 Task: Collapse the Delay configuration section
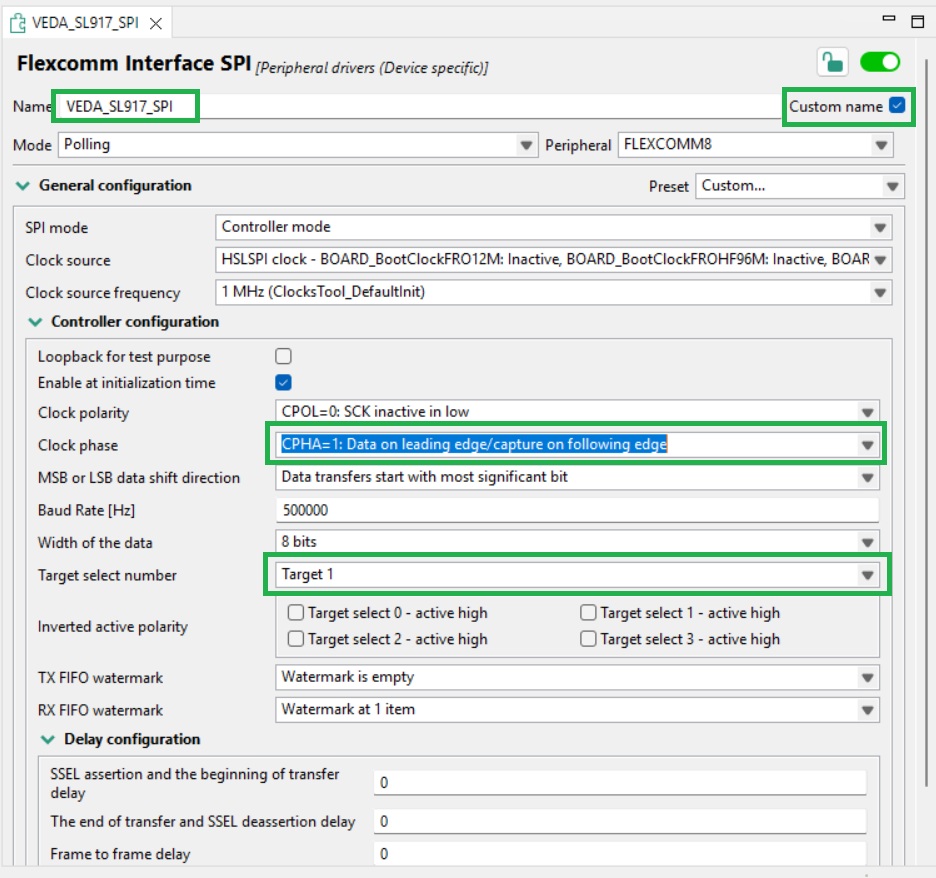point(47,740)
